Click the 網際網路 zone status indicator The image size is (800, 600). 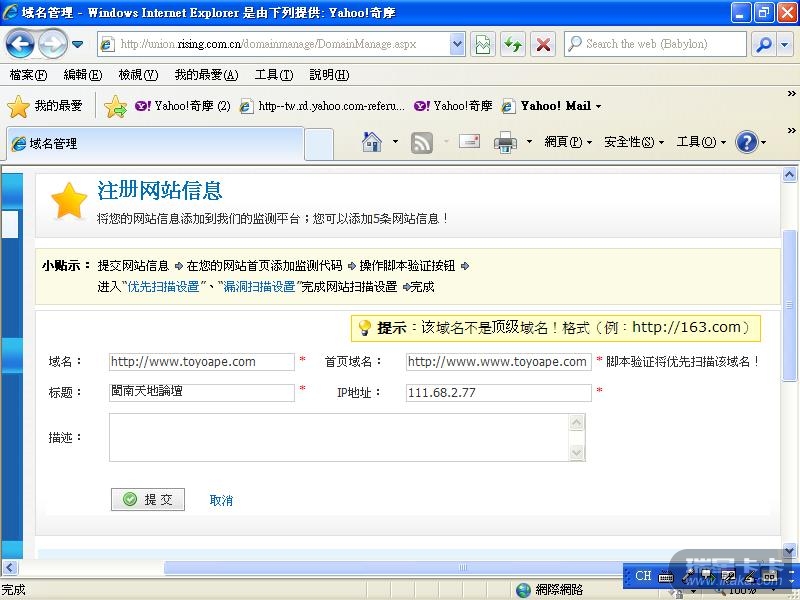pos(549,590)
